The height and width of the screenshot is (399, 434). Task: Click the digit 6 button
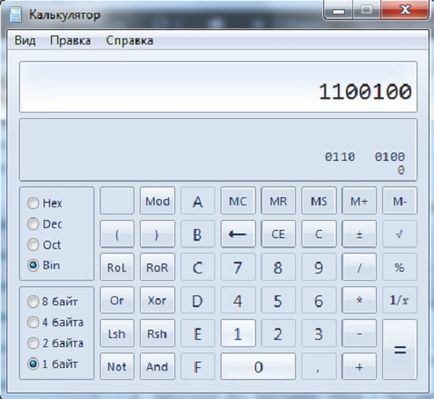click(x=319, y=300)
